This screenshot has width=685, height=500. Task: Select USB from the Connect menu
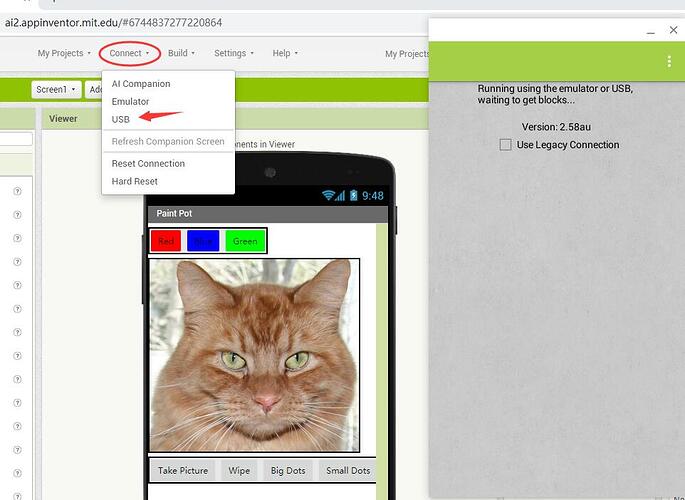(121, 119)
